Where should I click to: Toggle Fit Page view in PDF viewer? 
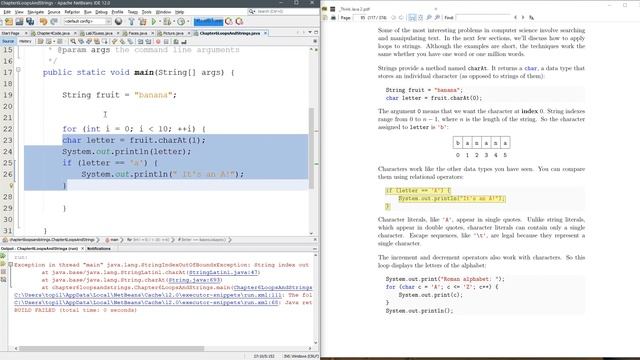pos(420,18)
